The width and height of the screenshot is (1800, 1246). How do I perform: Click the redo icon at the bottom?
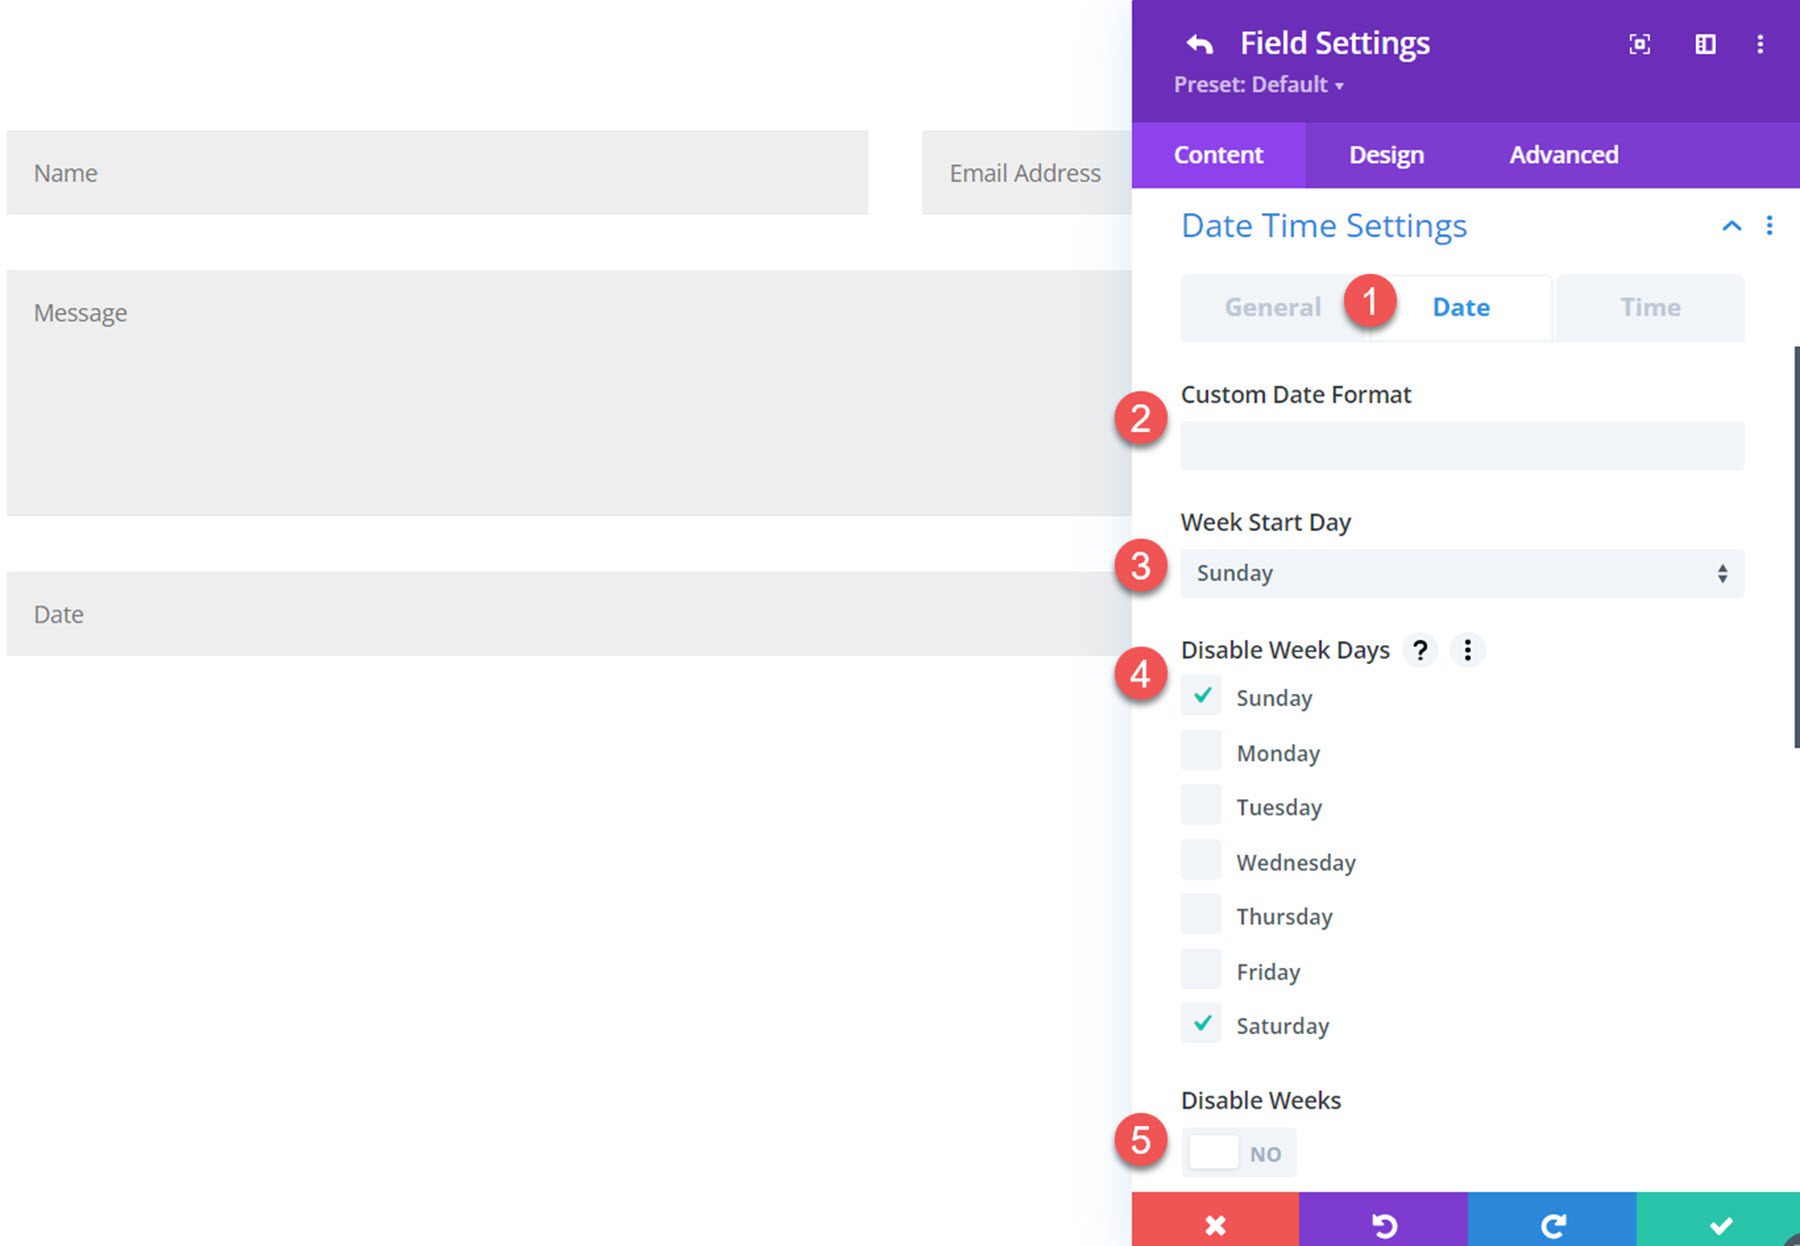click(1553, 1225)
